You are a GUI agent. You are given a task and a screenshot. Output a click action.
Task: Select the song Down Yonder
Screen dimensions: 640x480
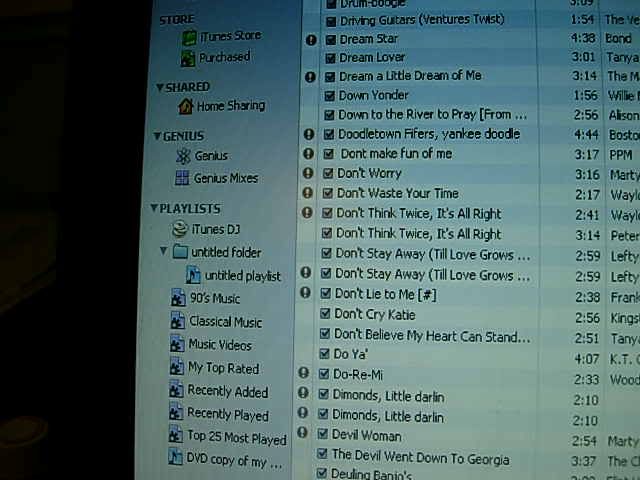click(x=373, y=96)
